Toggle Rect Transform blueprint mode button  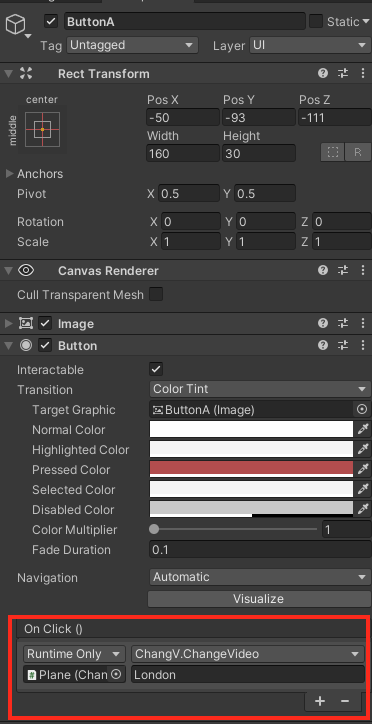click(333, 152)
